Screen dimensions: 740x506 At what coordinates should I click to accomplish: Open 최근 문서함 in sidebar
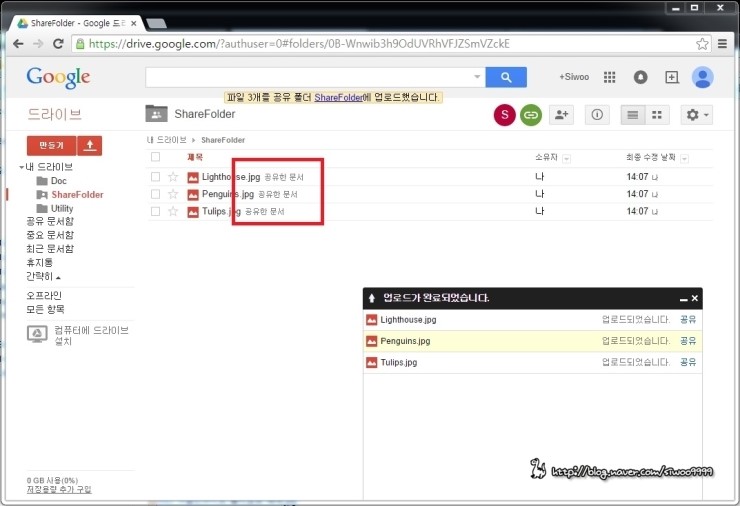50,249
